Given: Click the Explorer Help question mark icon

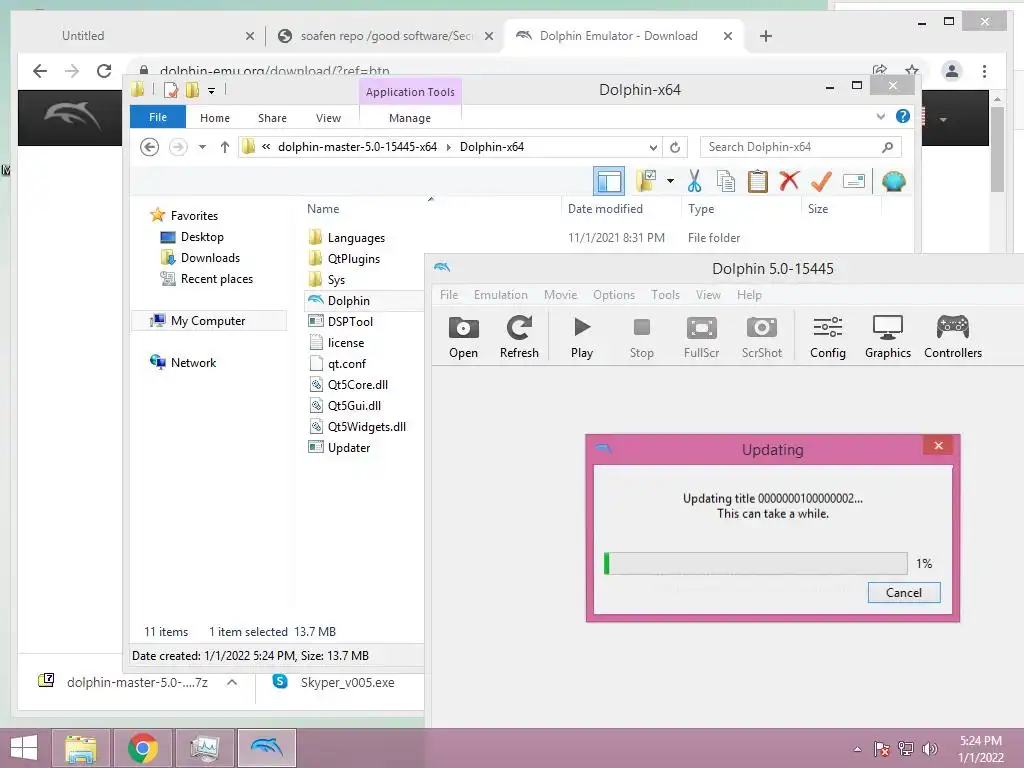Looking at the screenshot, I should click(903, 116).
